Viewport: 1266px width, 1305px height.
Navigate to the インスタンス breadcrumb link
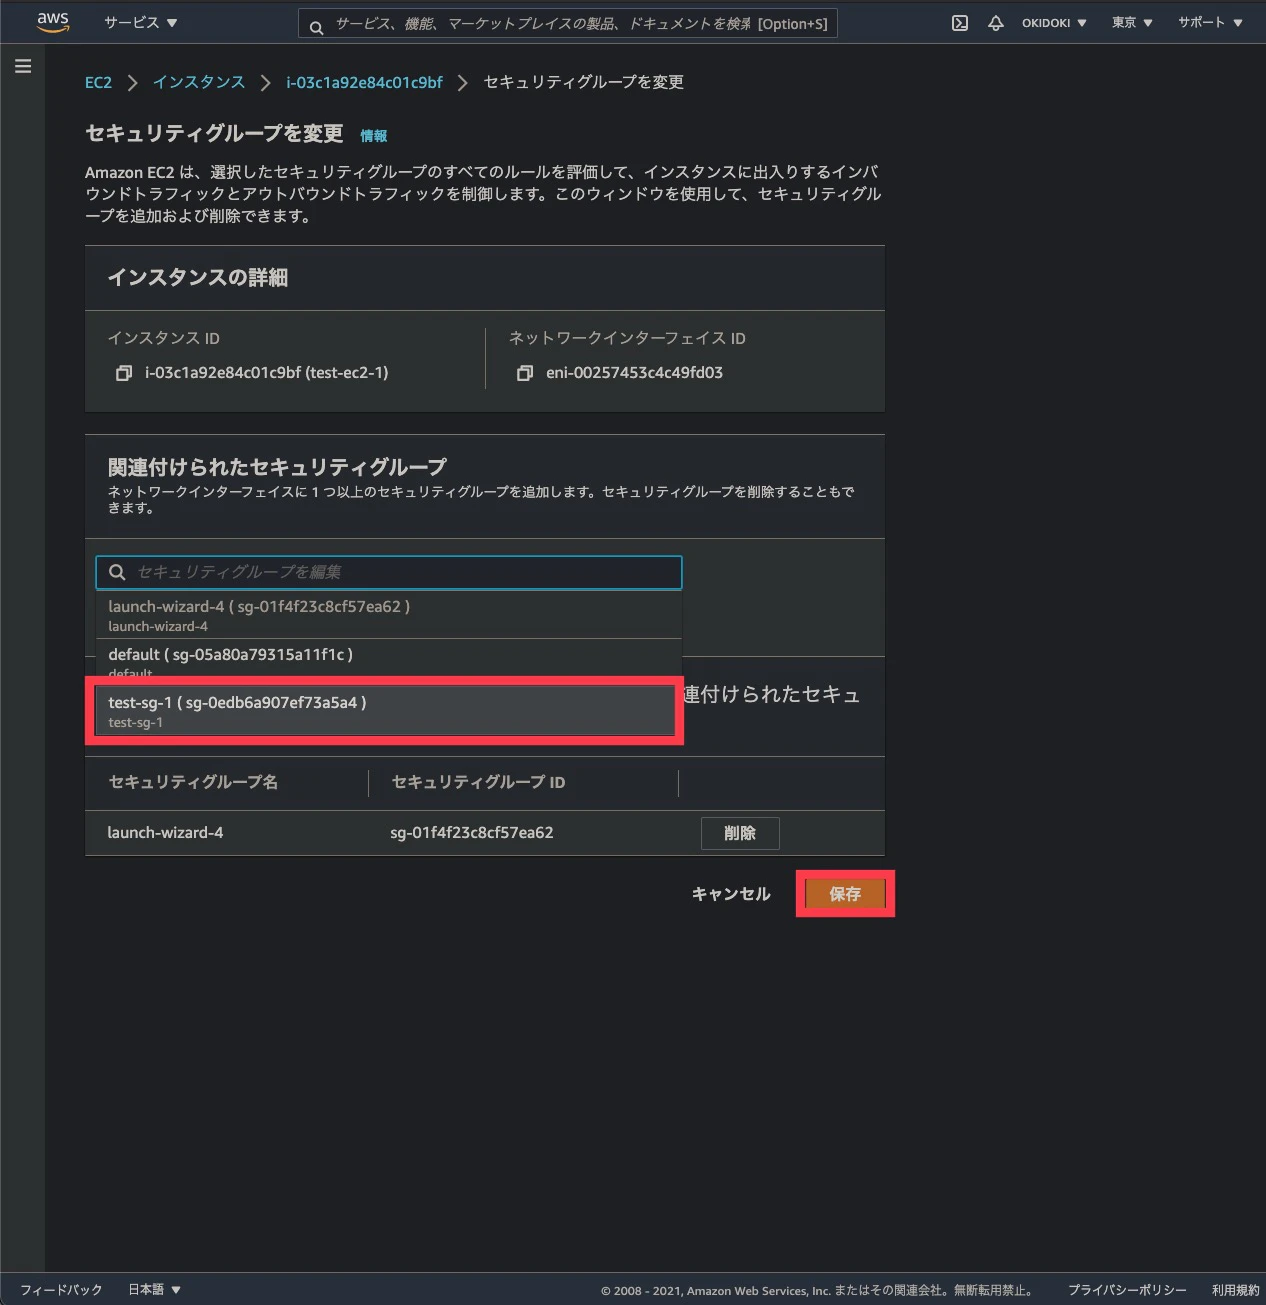tap(199, 82)
